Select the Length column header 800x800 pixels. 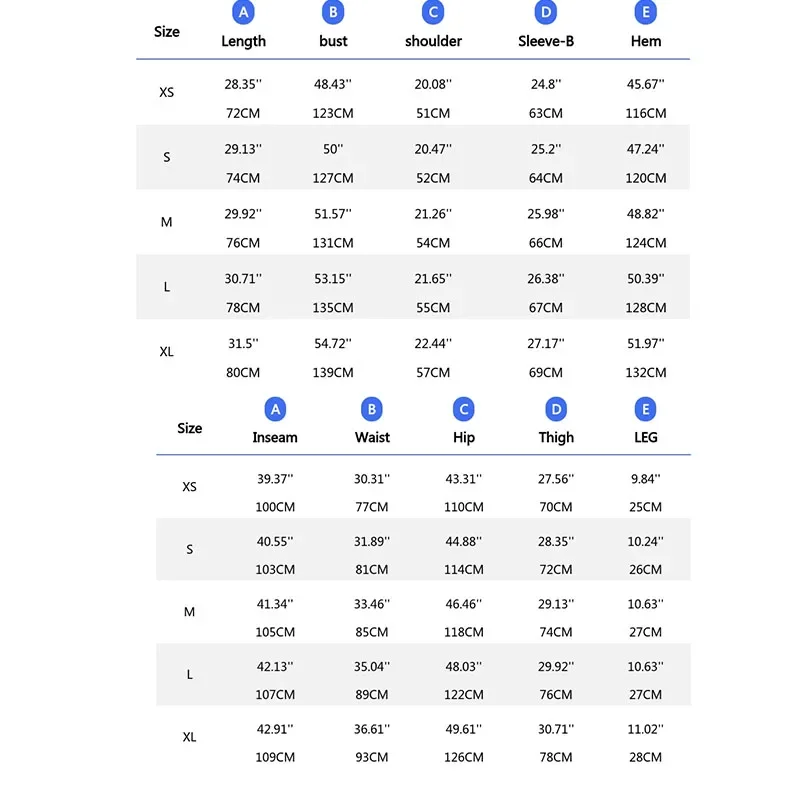point(243,41)
